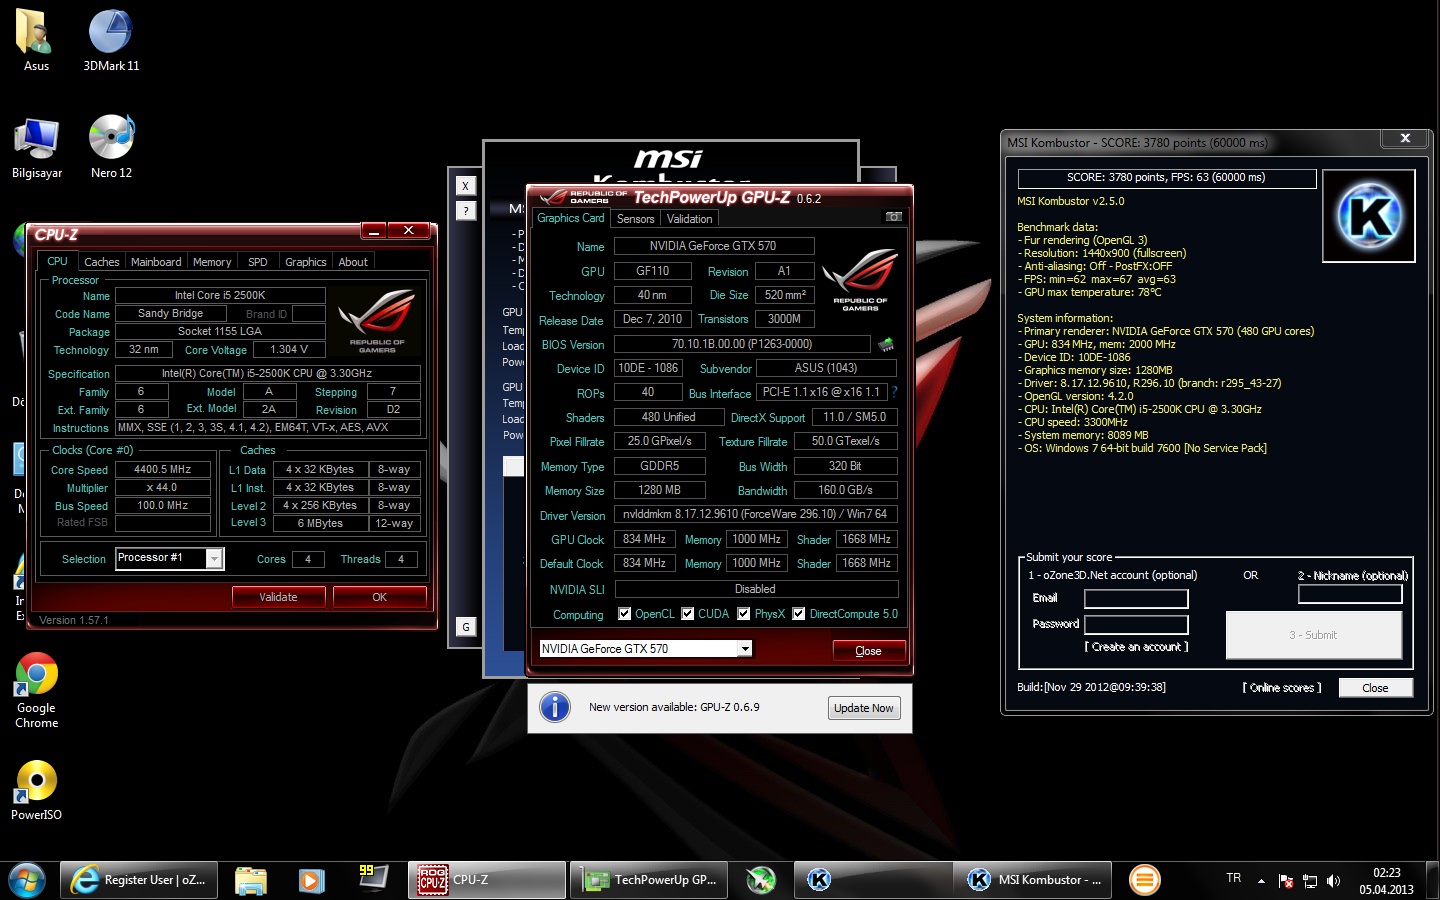Switch to the SPD tab in CPU-Z

(258, 262)
